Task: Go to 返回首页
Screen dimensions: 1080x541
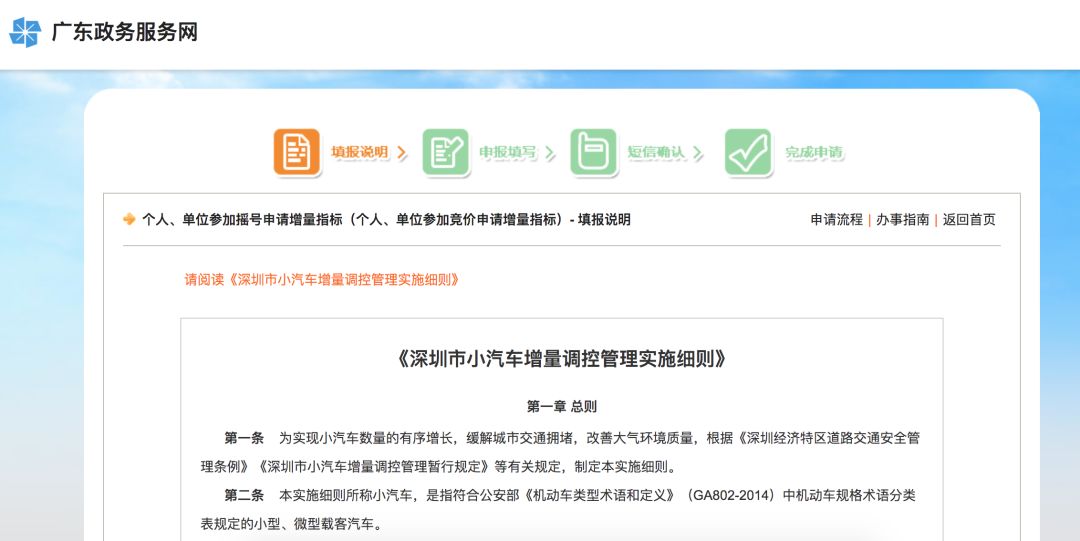Action: 969,220
